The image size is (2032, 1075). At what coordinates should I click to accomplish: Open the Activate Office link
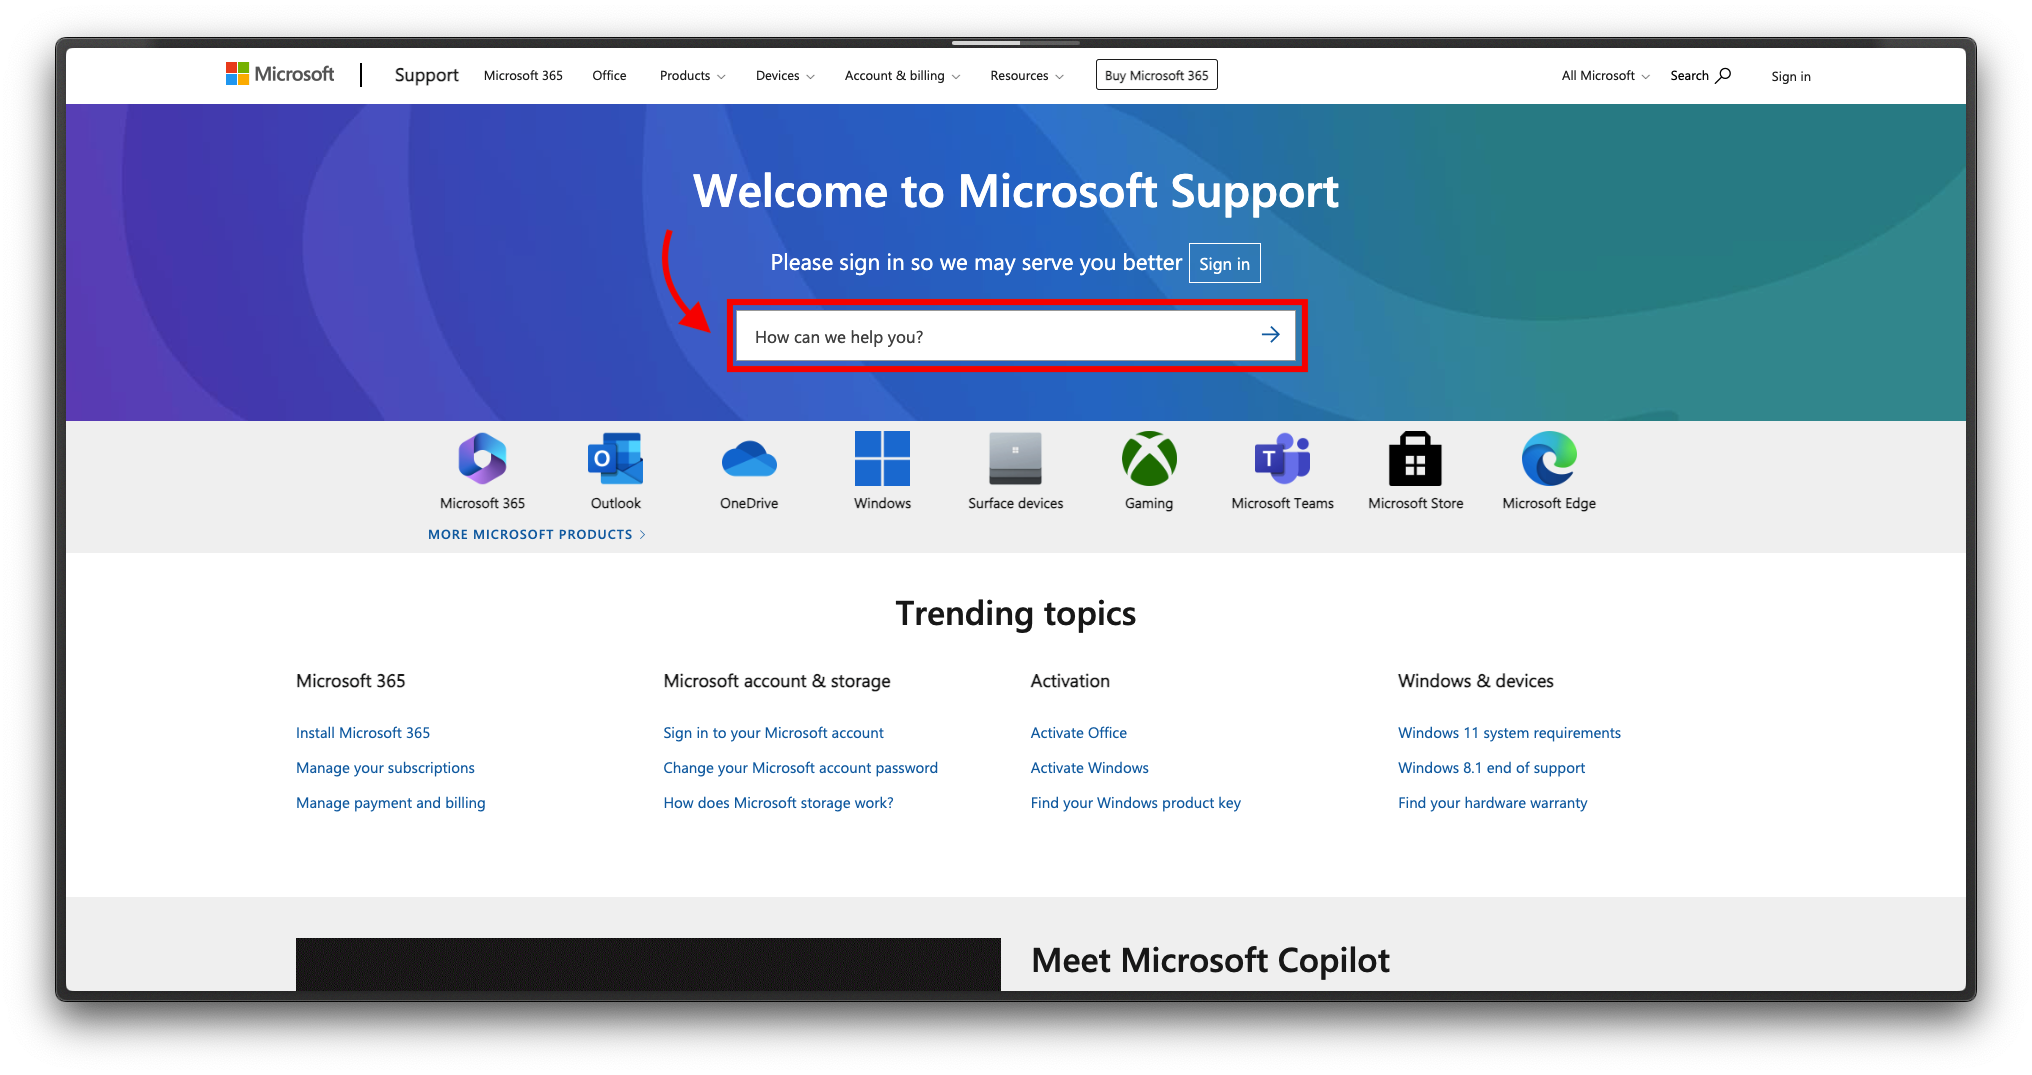[1079, 733]
